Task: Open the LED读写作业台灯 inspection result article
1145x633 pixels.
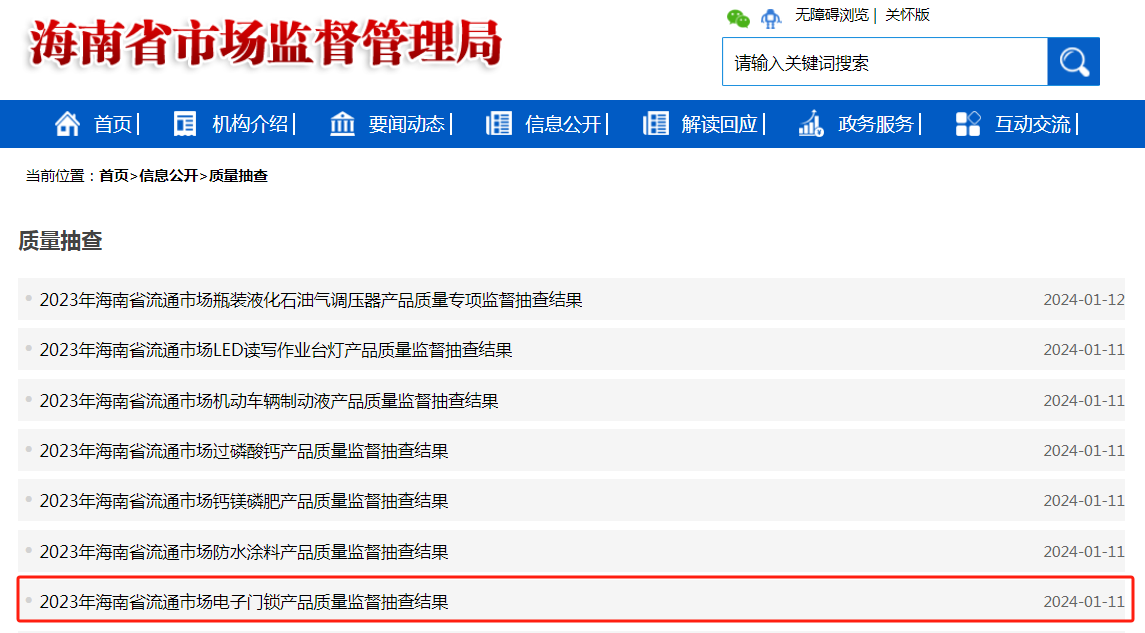Action: pos(276,350)
